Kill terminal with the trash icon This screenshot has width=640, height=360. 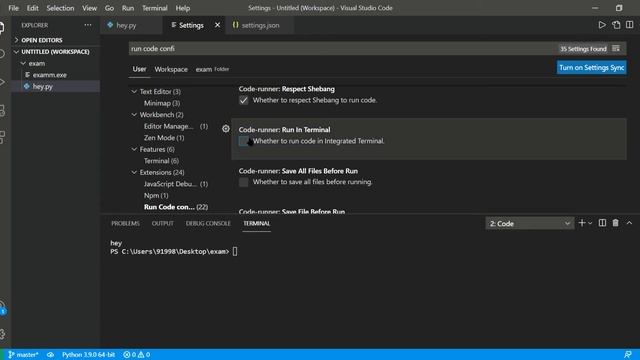pos(616,223)
